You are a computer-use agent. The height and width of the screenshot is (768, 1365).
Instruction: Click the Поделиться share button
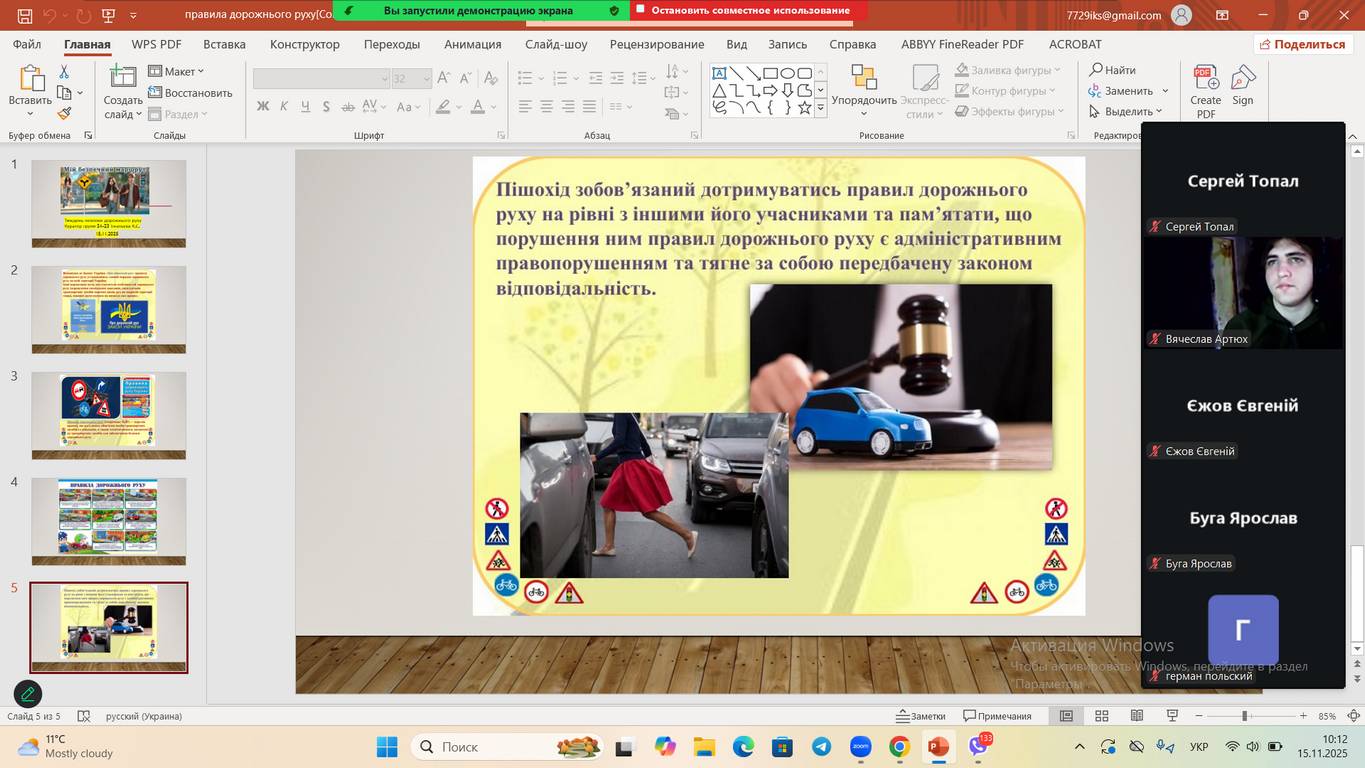1302,44
